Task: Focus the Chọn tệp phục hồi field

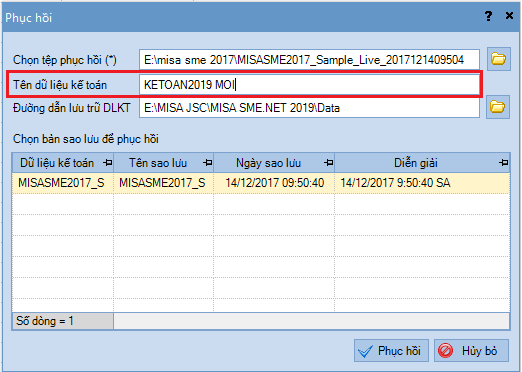Action: click(309, 60)
